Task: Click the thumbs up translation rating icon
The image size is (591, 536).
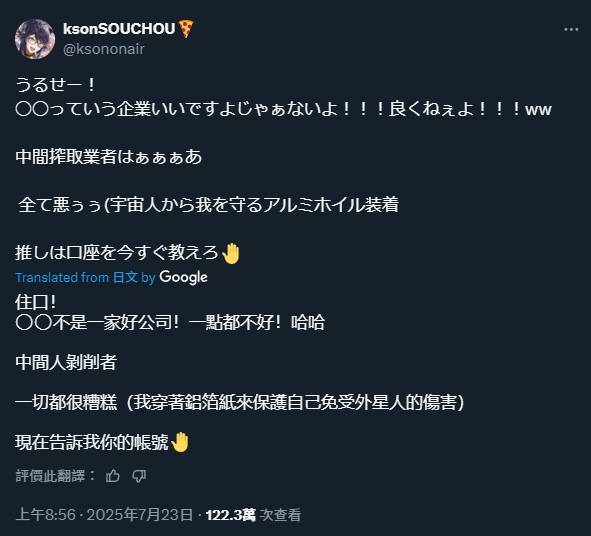Action: pos(113,476)
